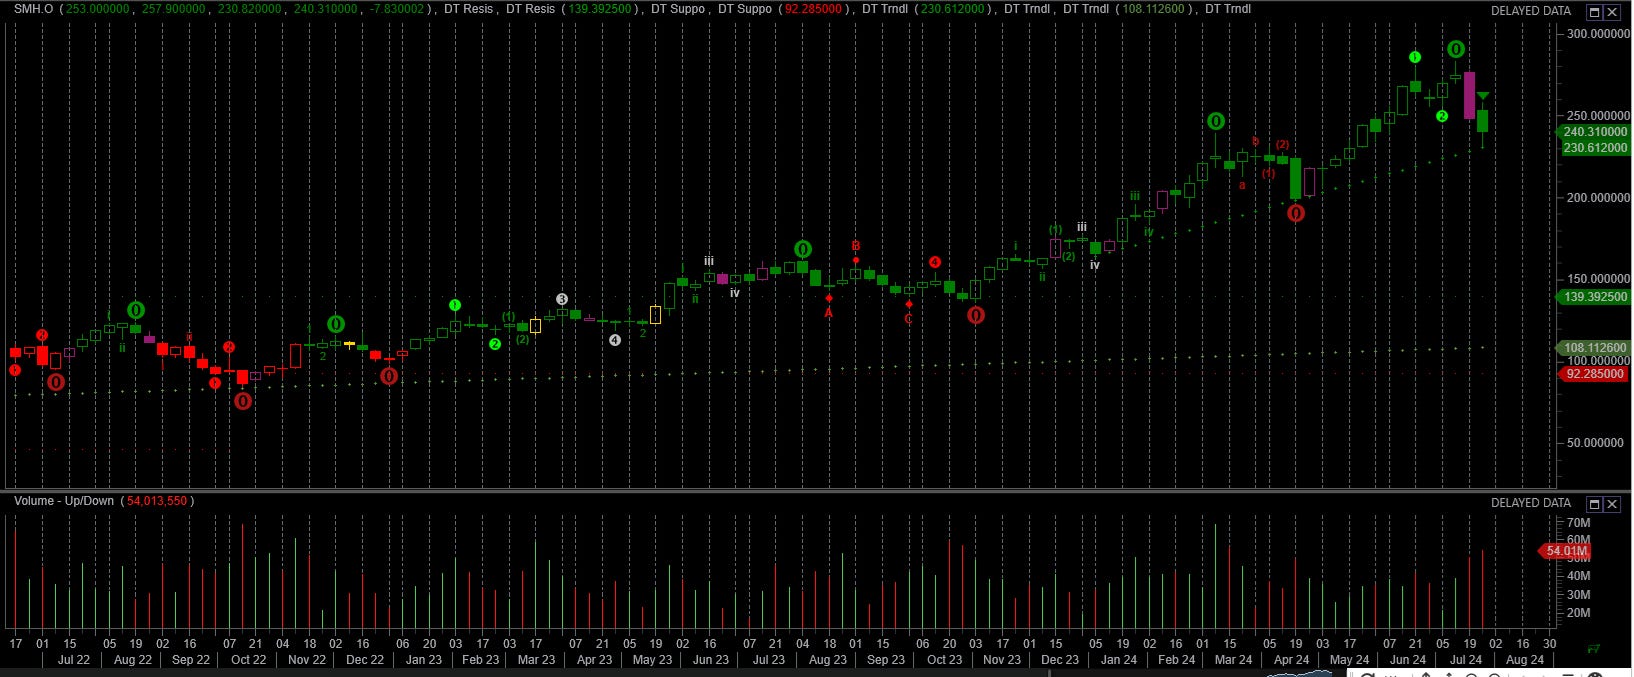Select the green circled 0 marker in November 22
This screenshot has height=677, width=1634.
pyautogui.click(x=336, y=324)
